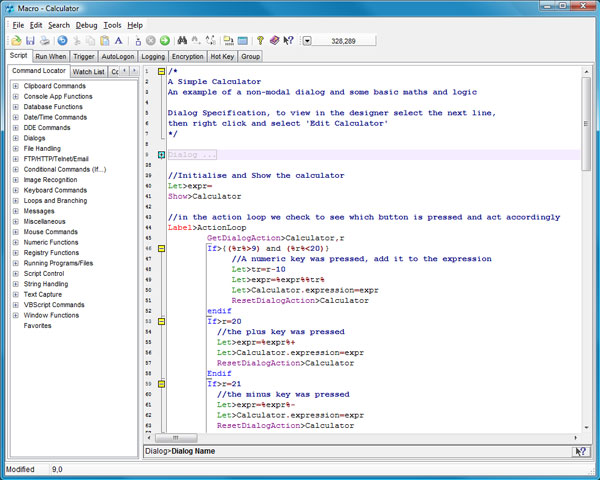
Task: Open the Tools menu
Action: (x=112, y=25)
